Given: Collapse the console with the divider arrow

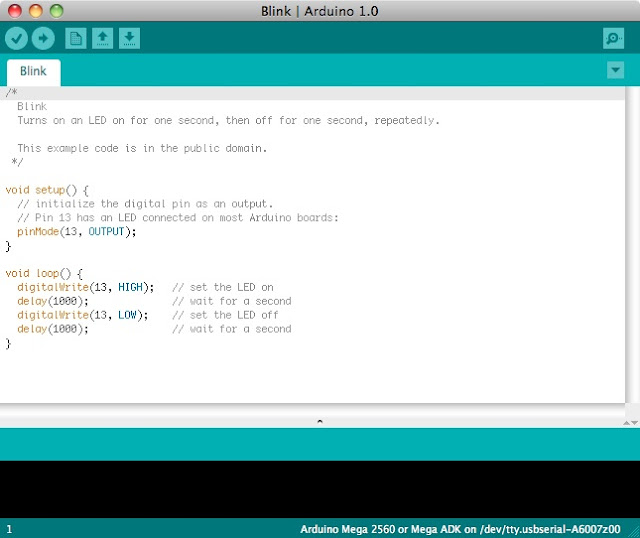Looking at the screenshot, I should pyautogui.click(x=320, y=421).
